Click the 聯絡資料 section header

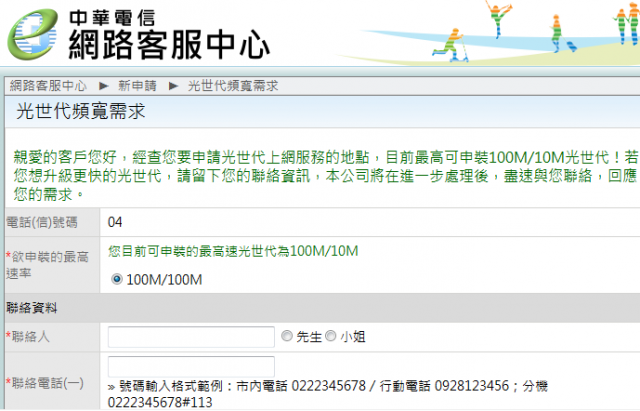(x=31, y=308)
